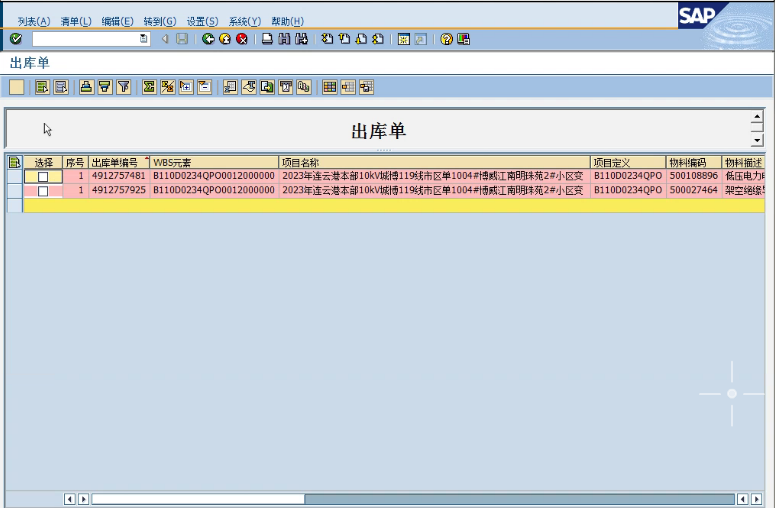Open the 设置(S) menu

[x=202, y=21]
